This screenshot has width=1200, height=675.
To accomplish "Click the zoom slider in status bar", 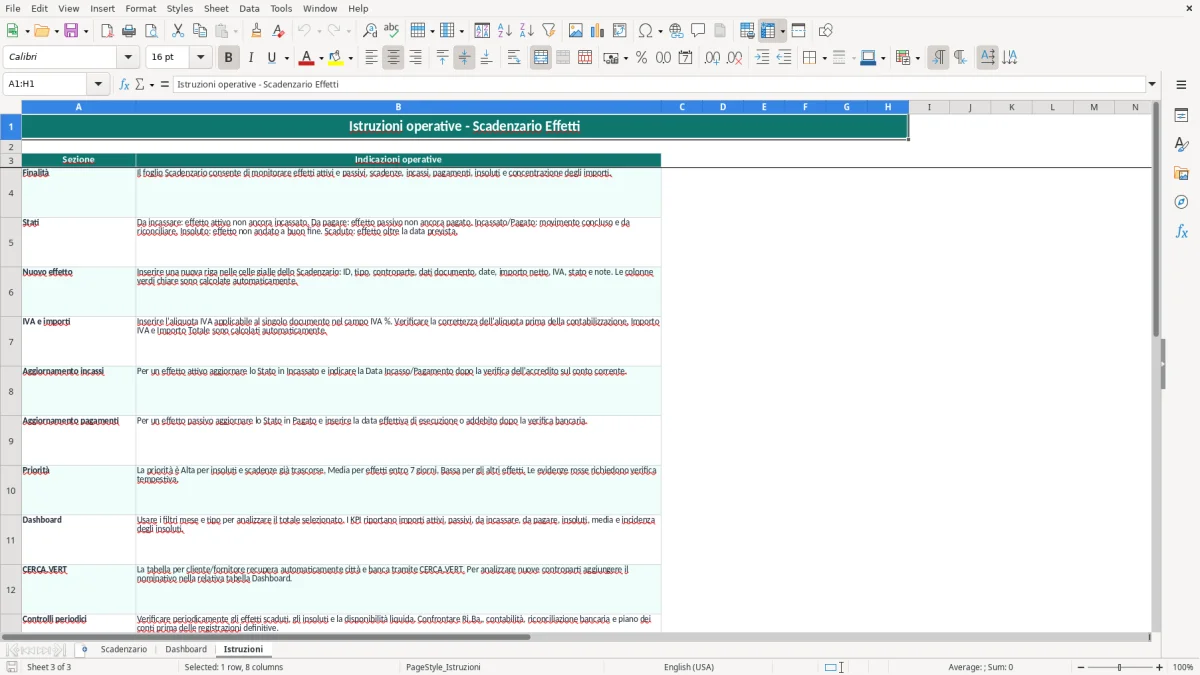I will pyautogui.click(x=1120, y=667).
